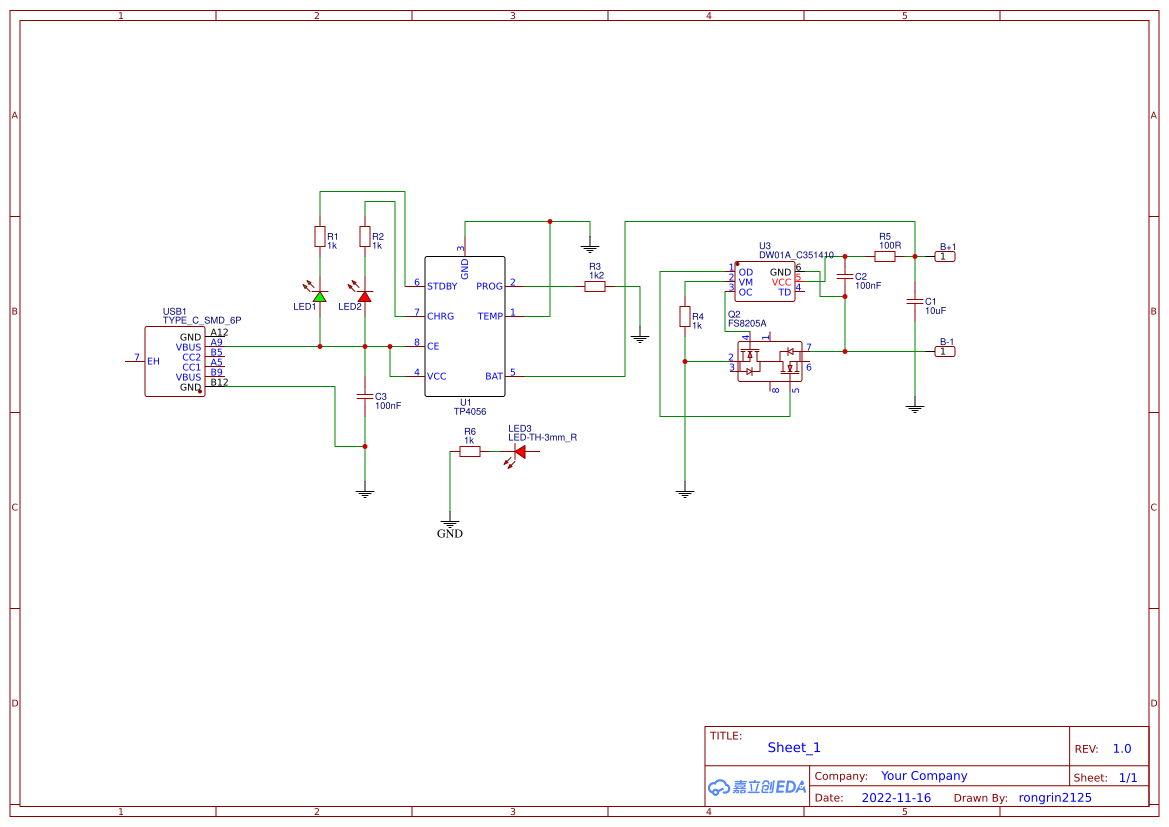1169x827 pixels.
Task: Click the DW01A protection IC U3
Action: (x=767, y=280)
